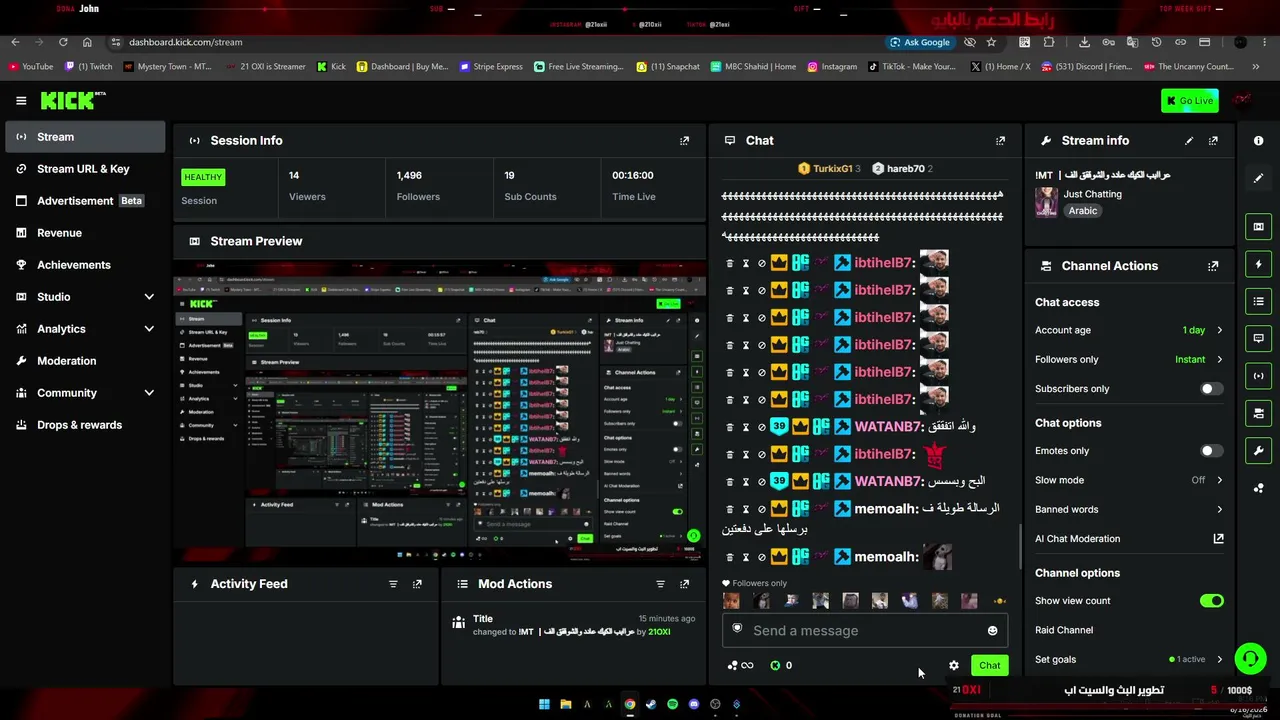Go to Achievements page
This screenshot has height=720, width=1280.
[85, 265]
